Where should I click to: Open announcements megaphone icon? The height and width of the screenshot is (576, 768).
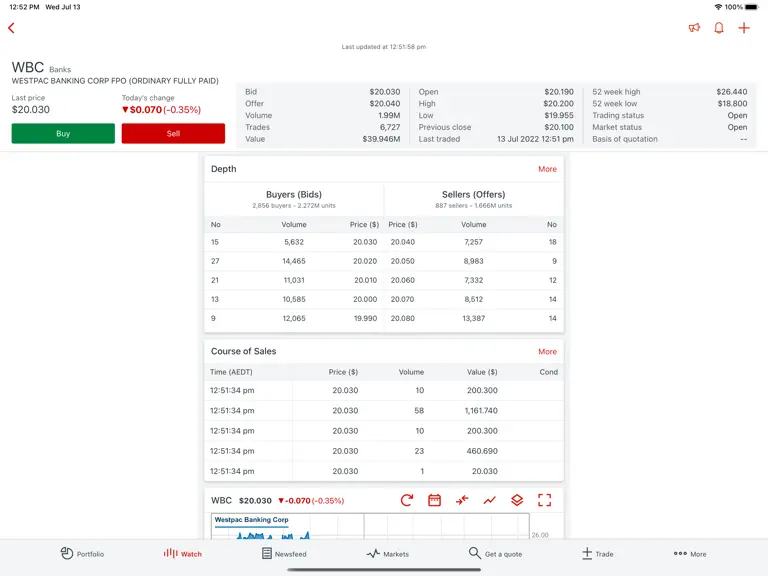click(694, 28)
